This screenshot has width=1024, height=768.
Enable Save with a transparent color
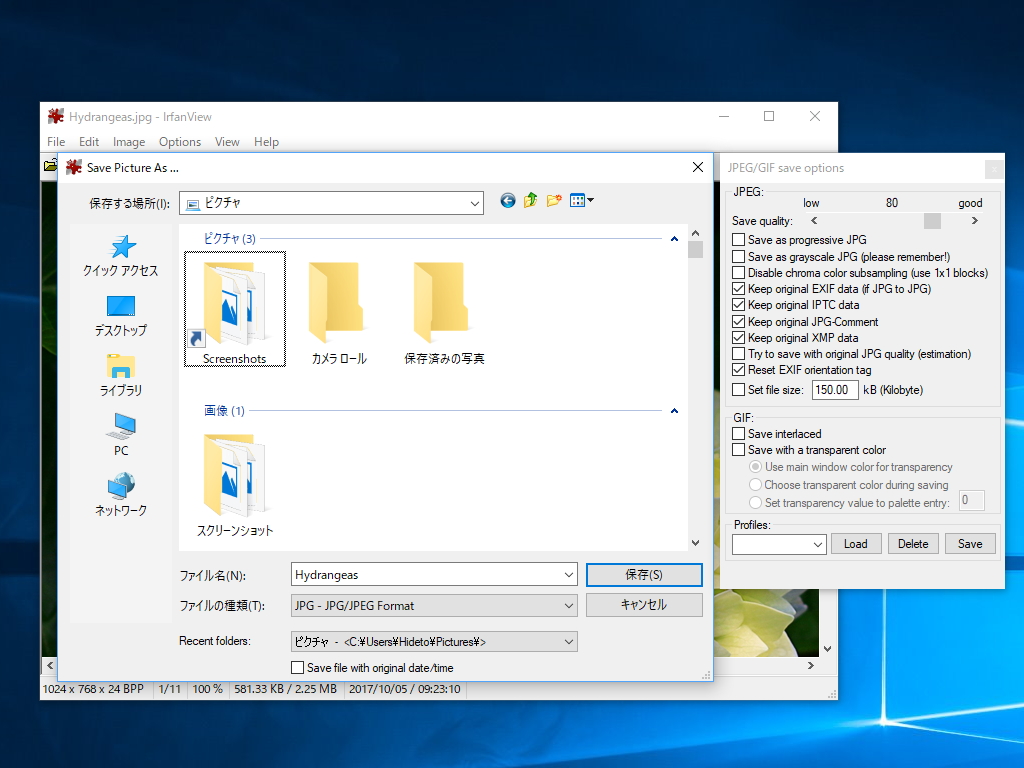[x=739, y=450]
